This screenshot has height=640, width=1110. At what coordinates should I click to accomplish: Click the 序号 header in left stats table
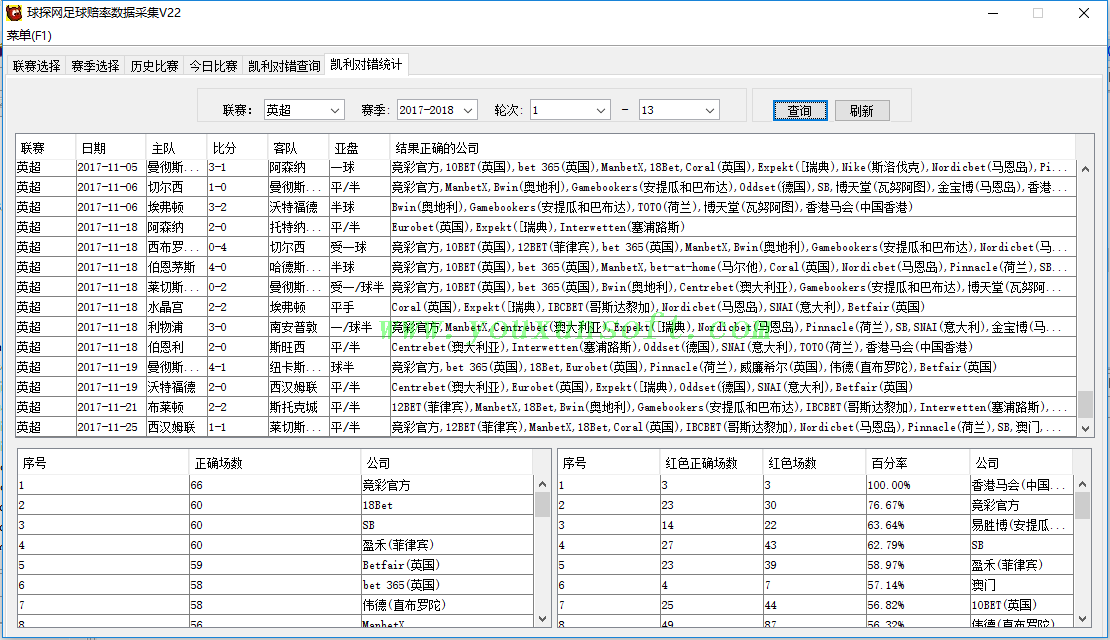[104, 463]
